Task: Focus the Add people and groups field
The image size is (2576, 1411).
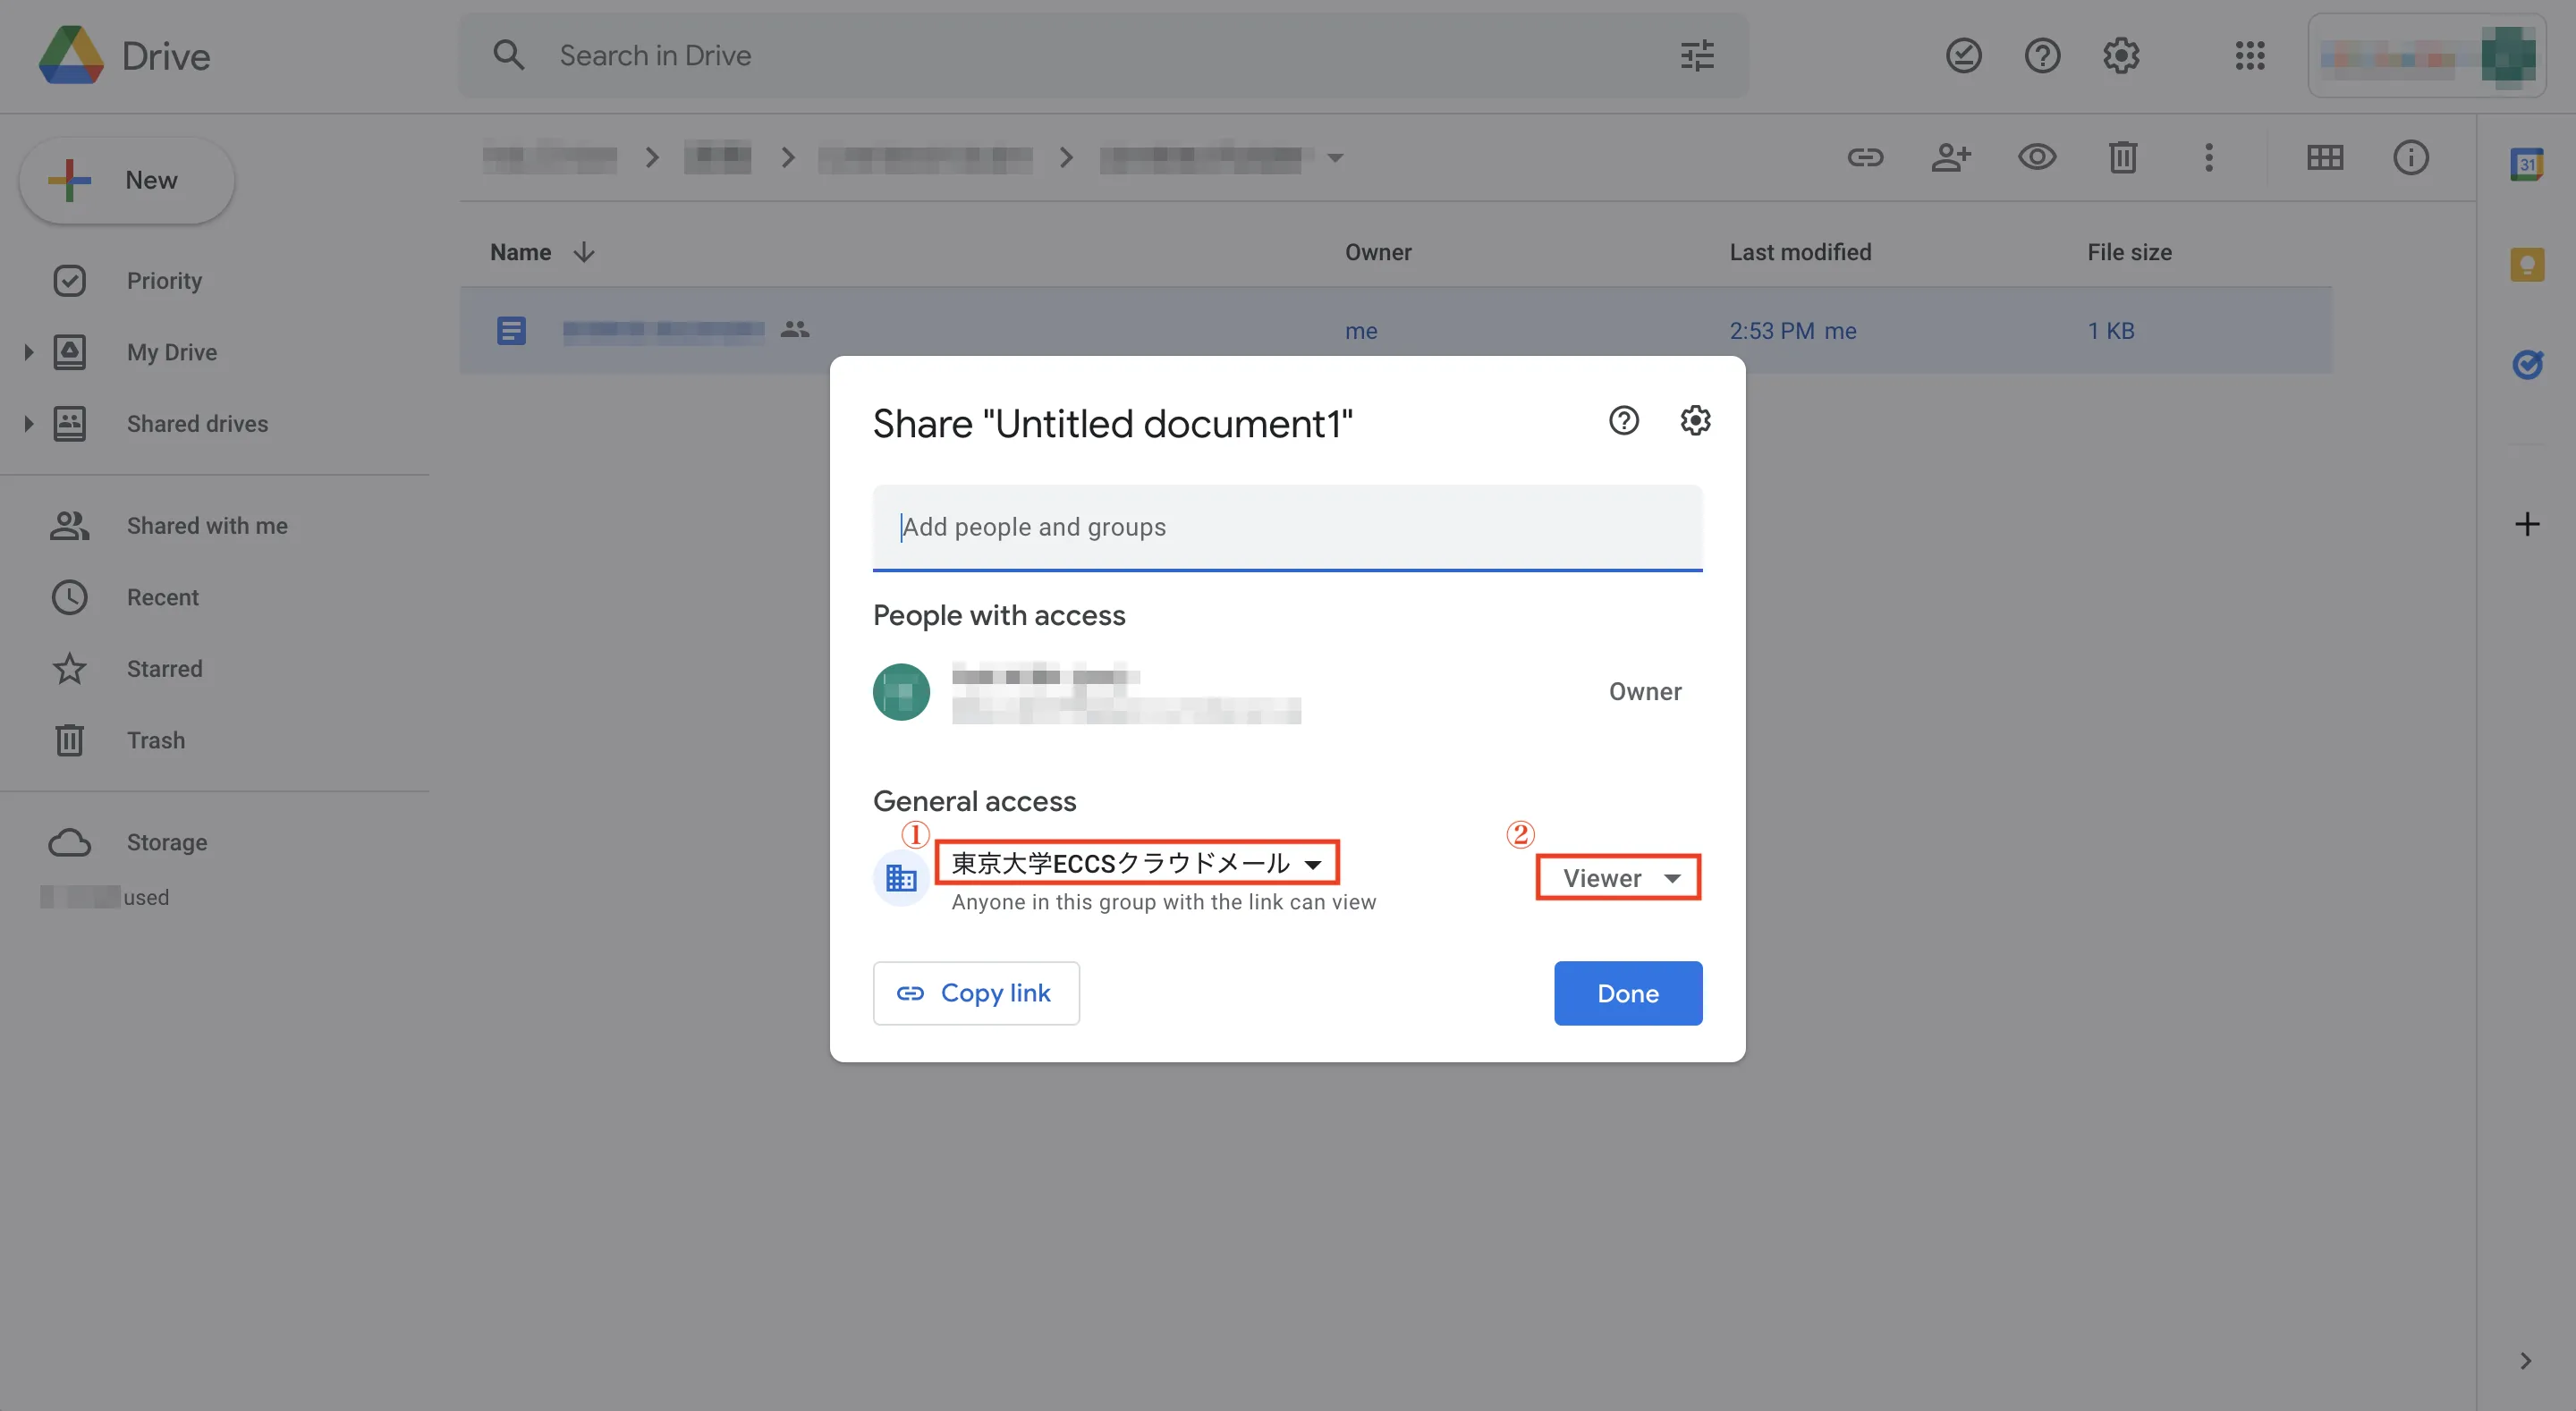Action: (1286, 527)
